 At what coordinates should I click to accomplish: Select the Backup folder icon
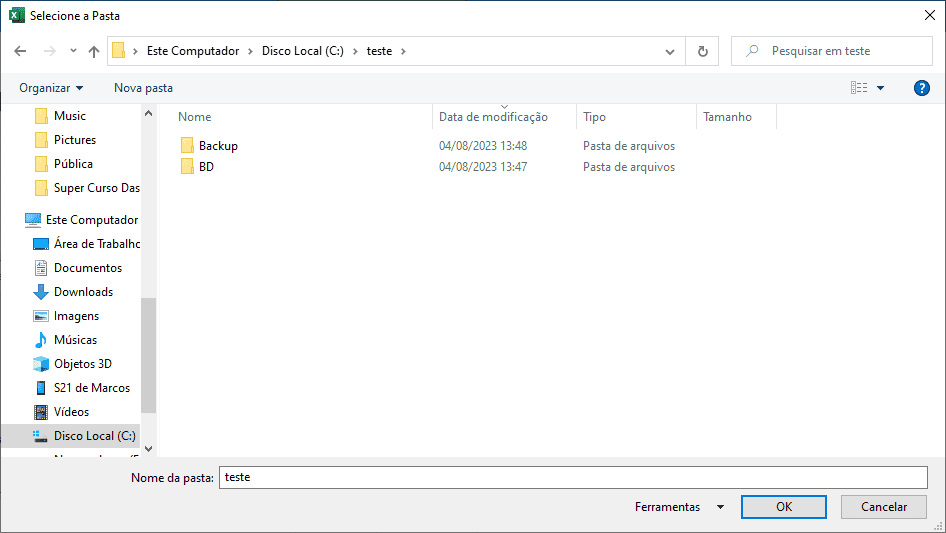tap(187, 146)
